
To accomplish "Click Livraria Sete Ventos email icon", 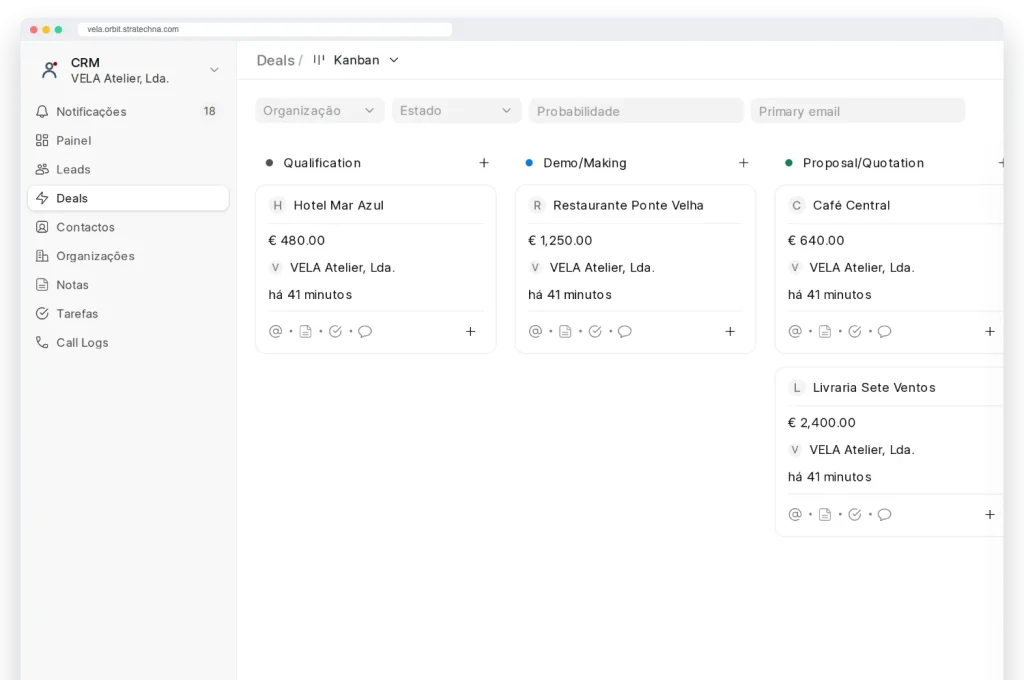I will coord(795,514).
